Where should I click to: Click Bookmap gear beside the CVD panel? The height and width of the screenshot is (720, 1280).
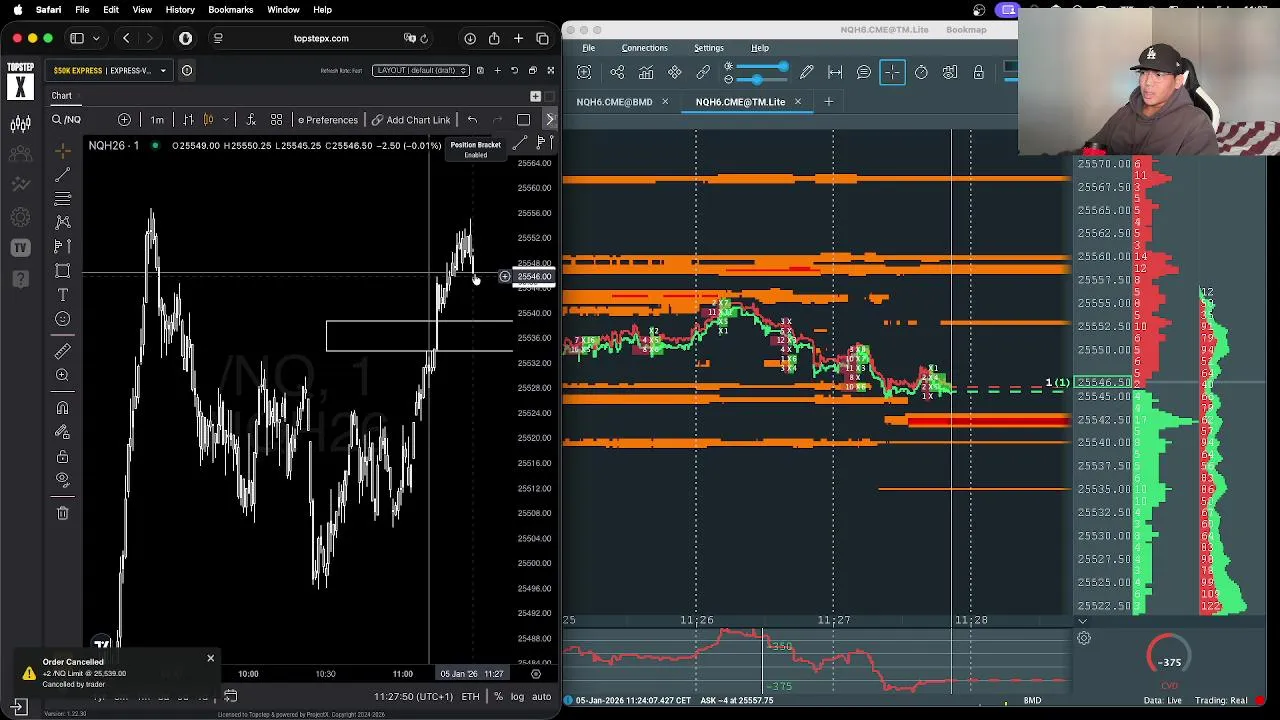pyautogui.click(x=1083, y=638)
